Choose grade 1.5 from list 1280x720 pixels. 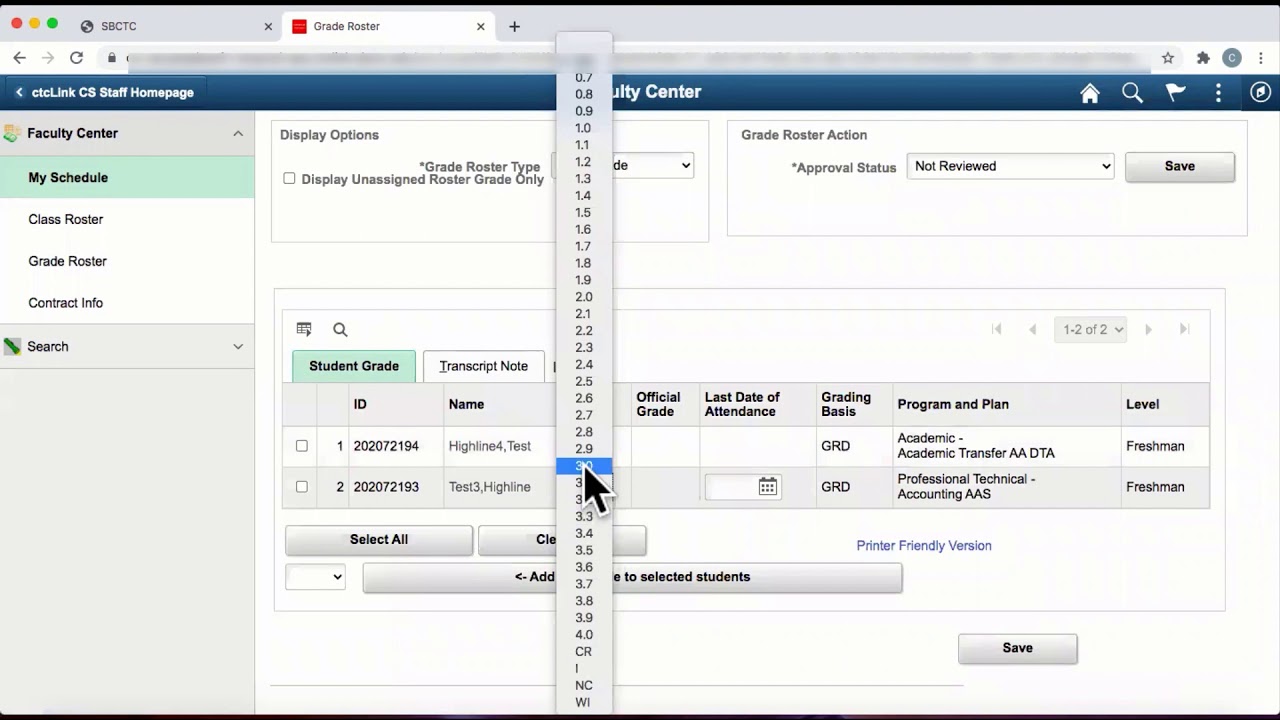coord(584,213)
